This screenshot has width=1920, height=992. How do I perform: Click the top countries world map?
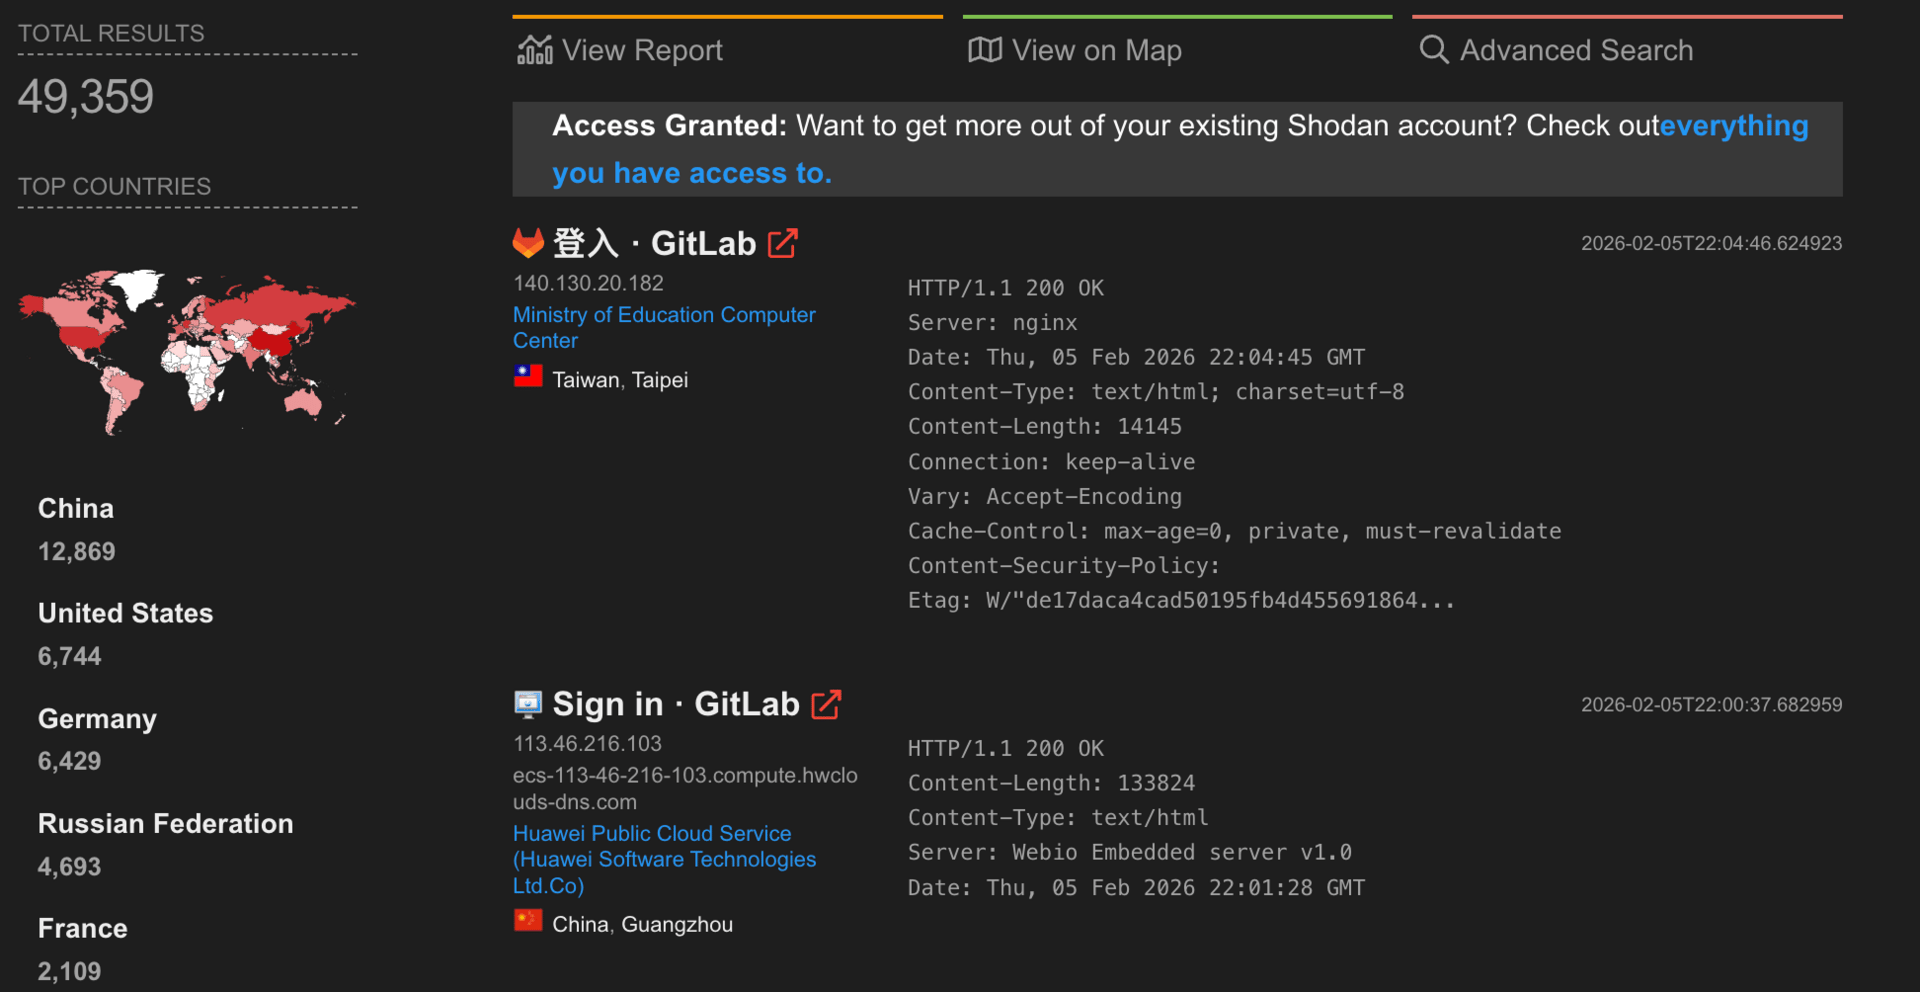pos(187,350)
